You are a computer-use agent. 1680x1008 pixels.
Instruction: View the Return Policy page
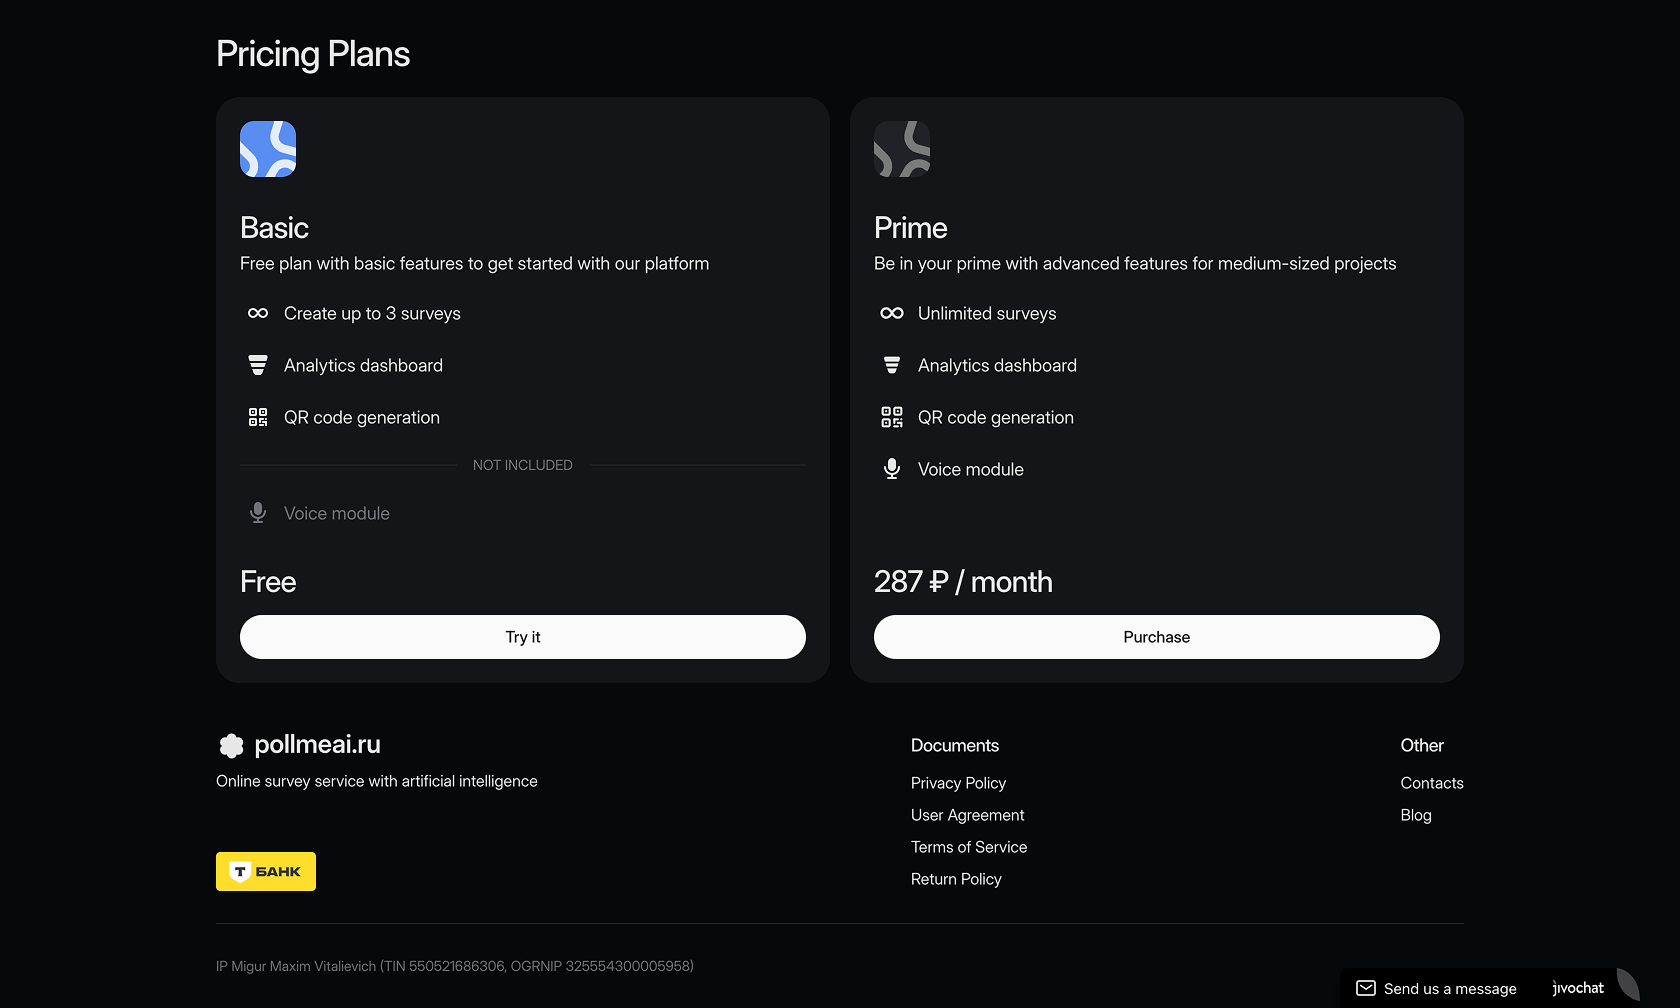coord(956,879)
